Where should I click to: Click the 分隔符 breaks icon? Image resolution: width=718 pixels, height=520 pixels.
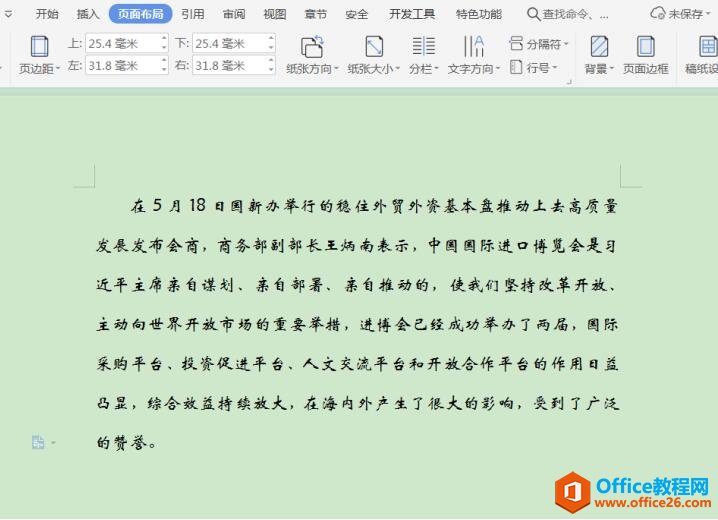tap(516, 44)
